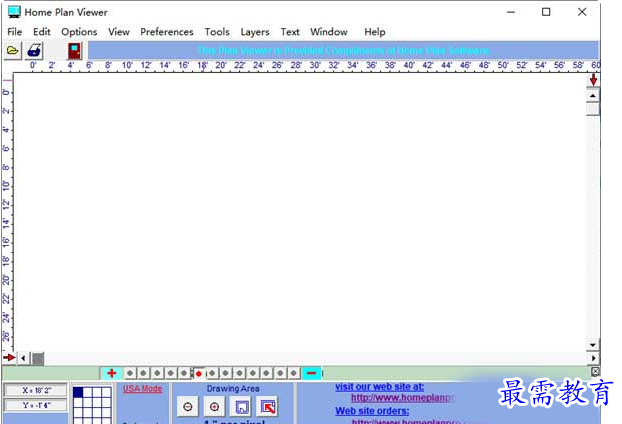The image size is (622, 424).
Task: Click the red arrow drawing area icon
Action: coord(268,407)
